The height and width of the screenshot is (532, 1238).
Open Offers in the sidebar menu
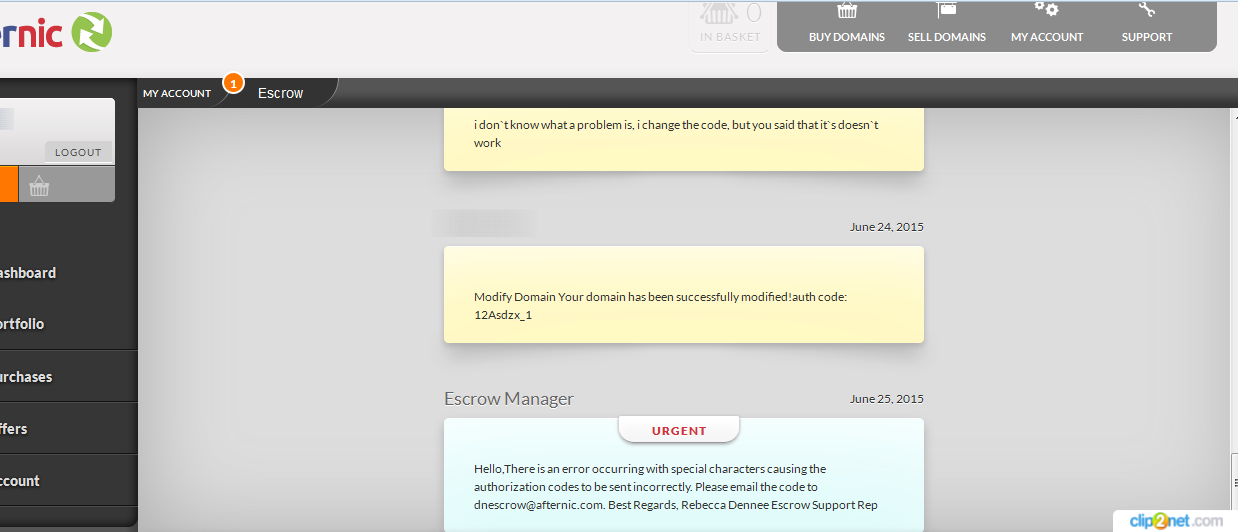(x=14, y=429)
